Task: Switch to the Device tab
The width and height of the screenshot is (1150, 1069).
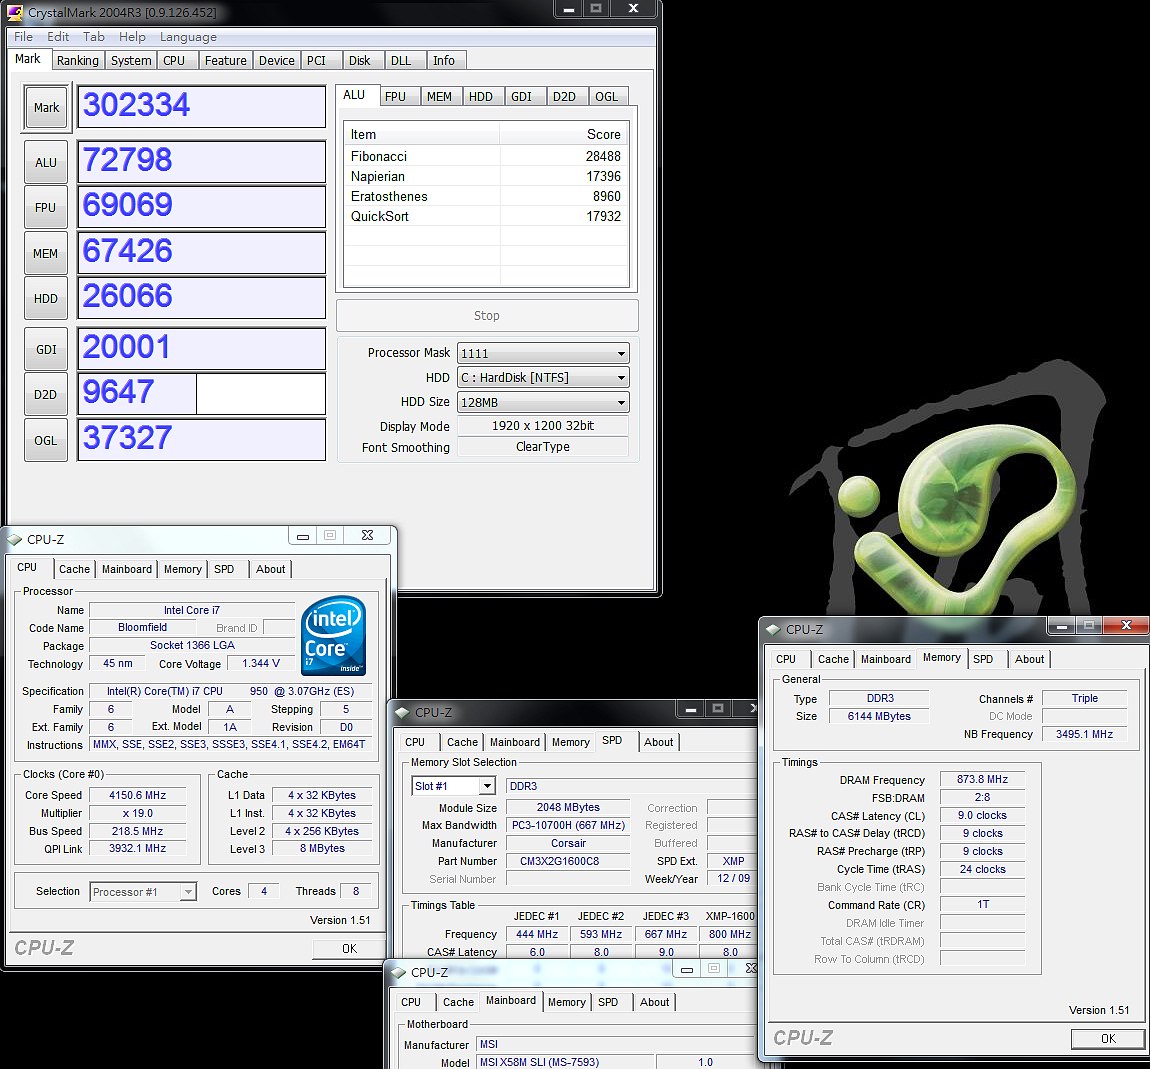Action: (276, 61)
